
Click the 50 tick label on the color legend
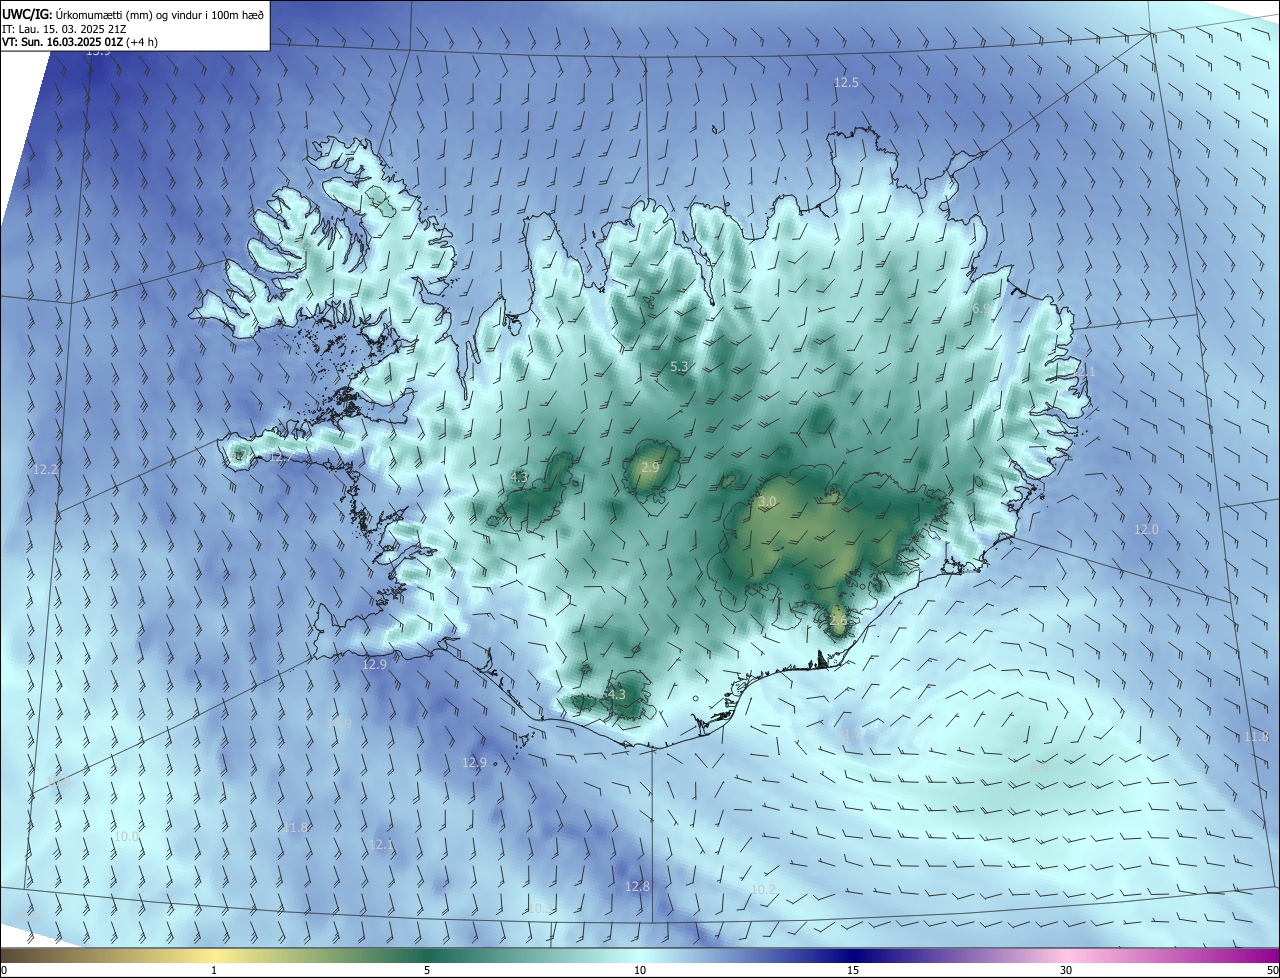pos(1272,970)
